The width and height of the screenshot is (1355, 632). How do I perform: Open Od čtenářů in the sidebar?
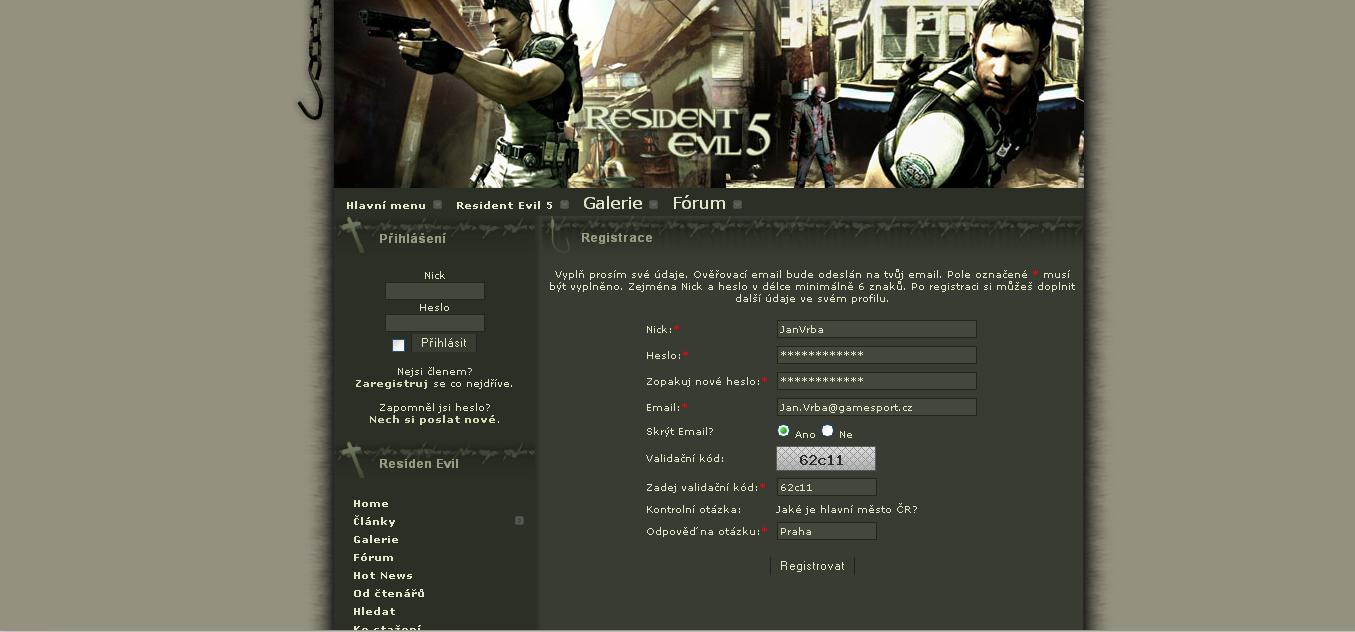[389, 594]
